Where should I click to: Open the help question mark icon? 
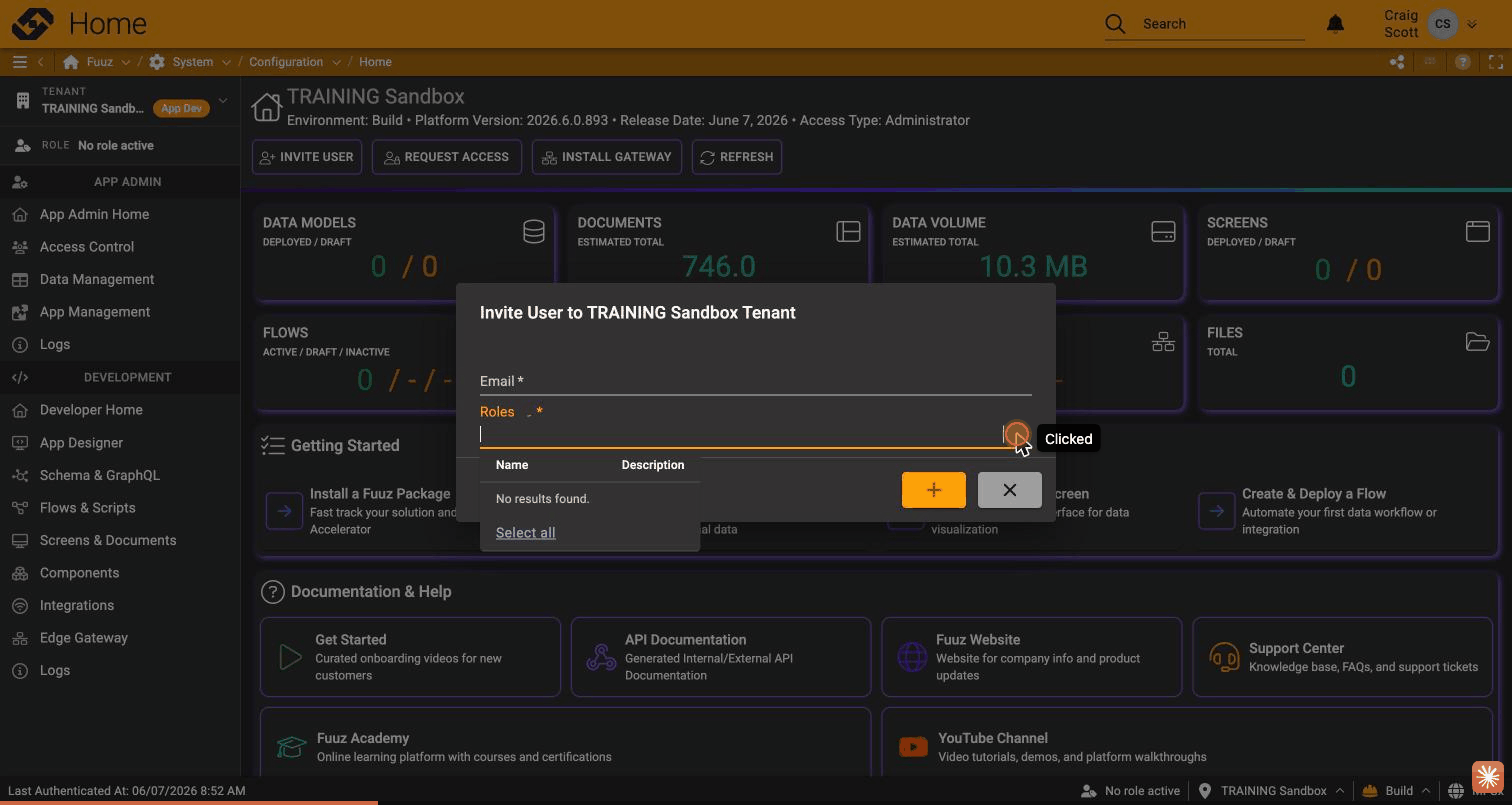[x=1462, y=62]
